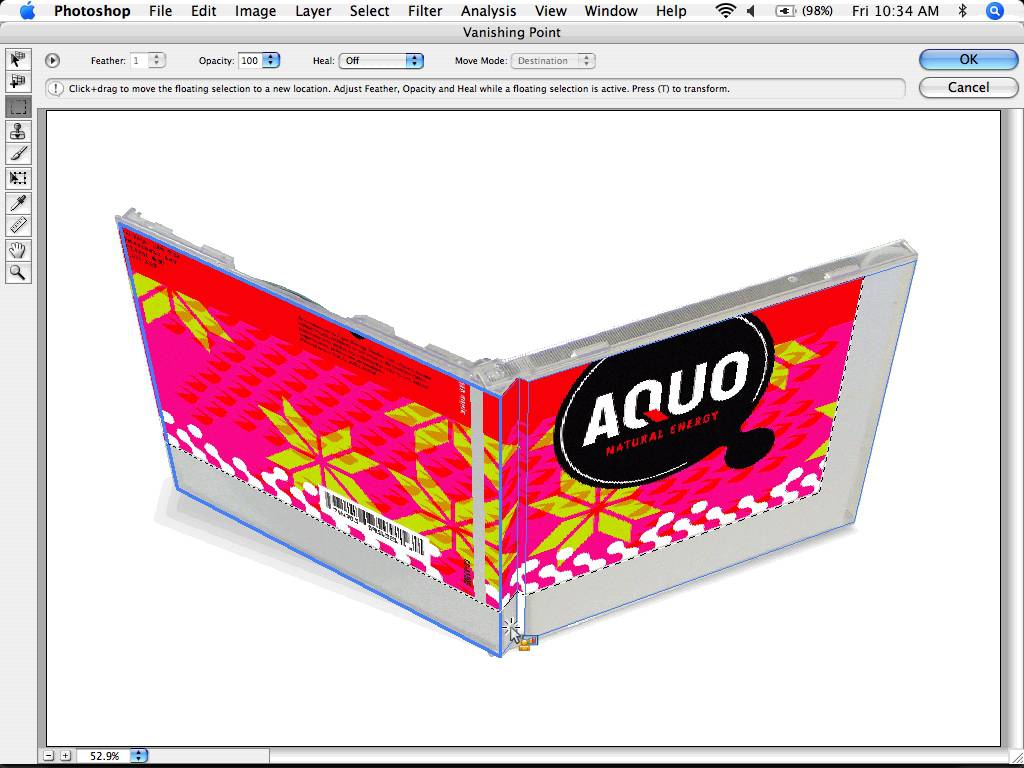Click the clock showing Fri 10:34 AM

pos(895,10)
